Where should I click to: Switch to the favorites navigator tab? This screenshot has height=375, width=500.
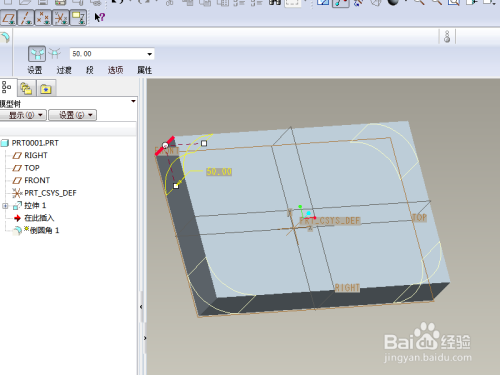[x=46, y=89]
